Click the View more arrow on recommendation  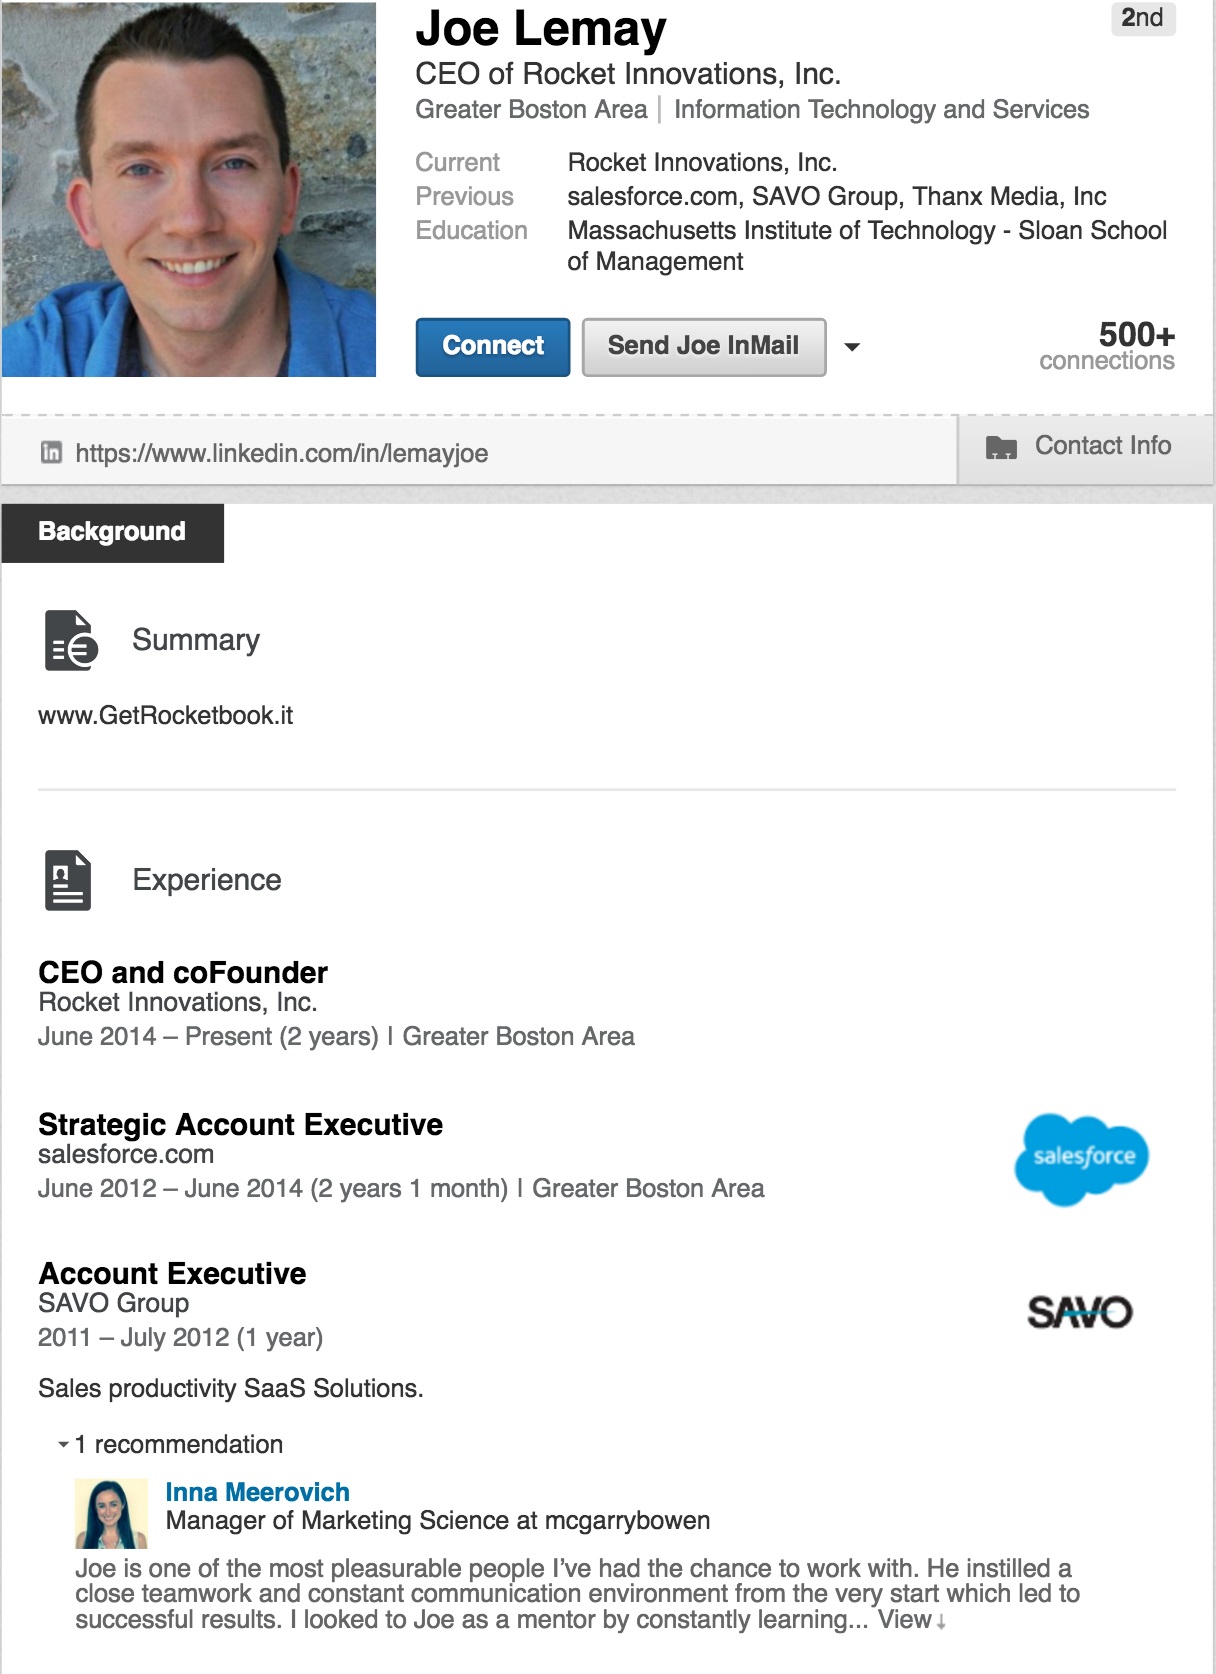(x=941, y=1622)
